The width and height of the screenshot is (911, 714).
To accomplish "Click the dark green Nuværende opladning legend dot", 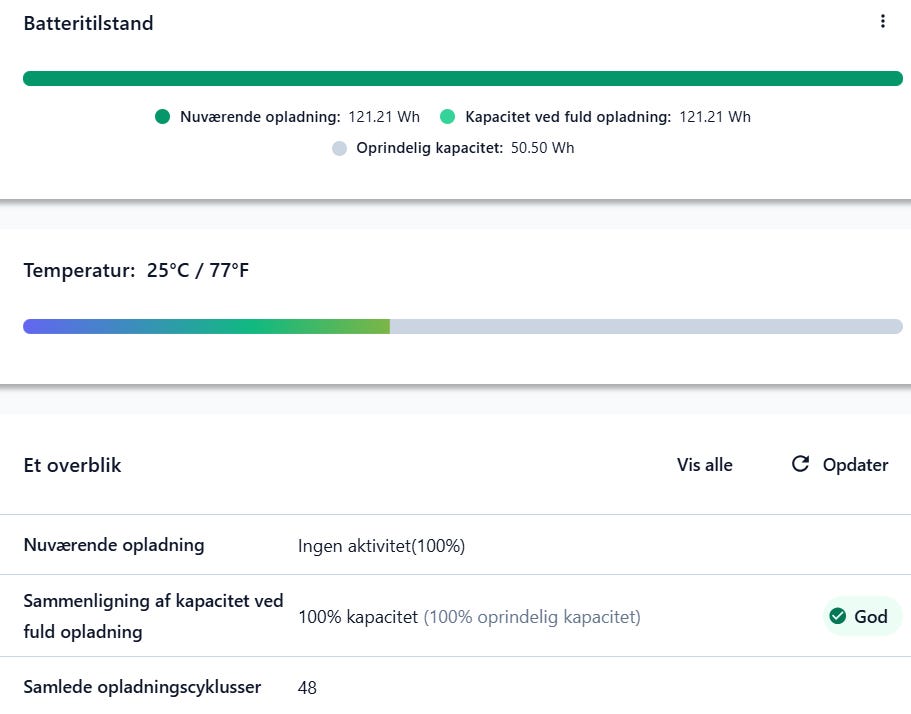I will 163,117.
